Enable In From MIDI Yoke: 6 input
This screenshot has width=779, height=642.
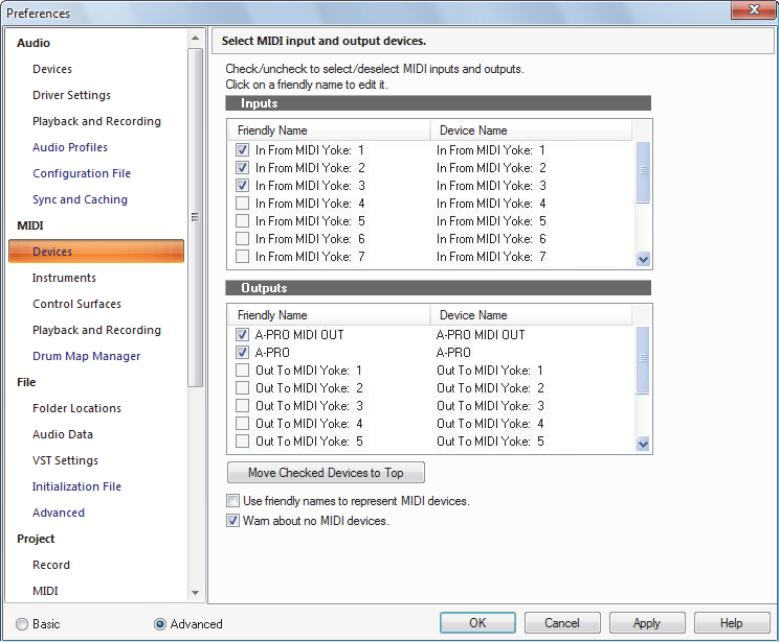tap(242, 239)
